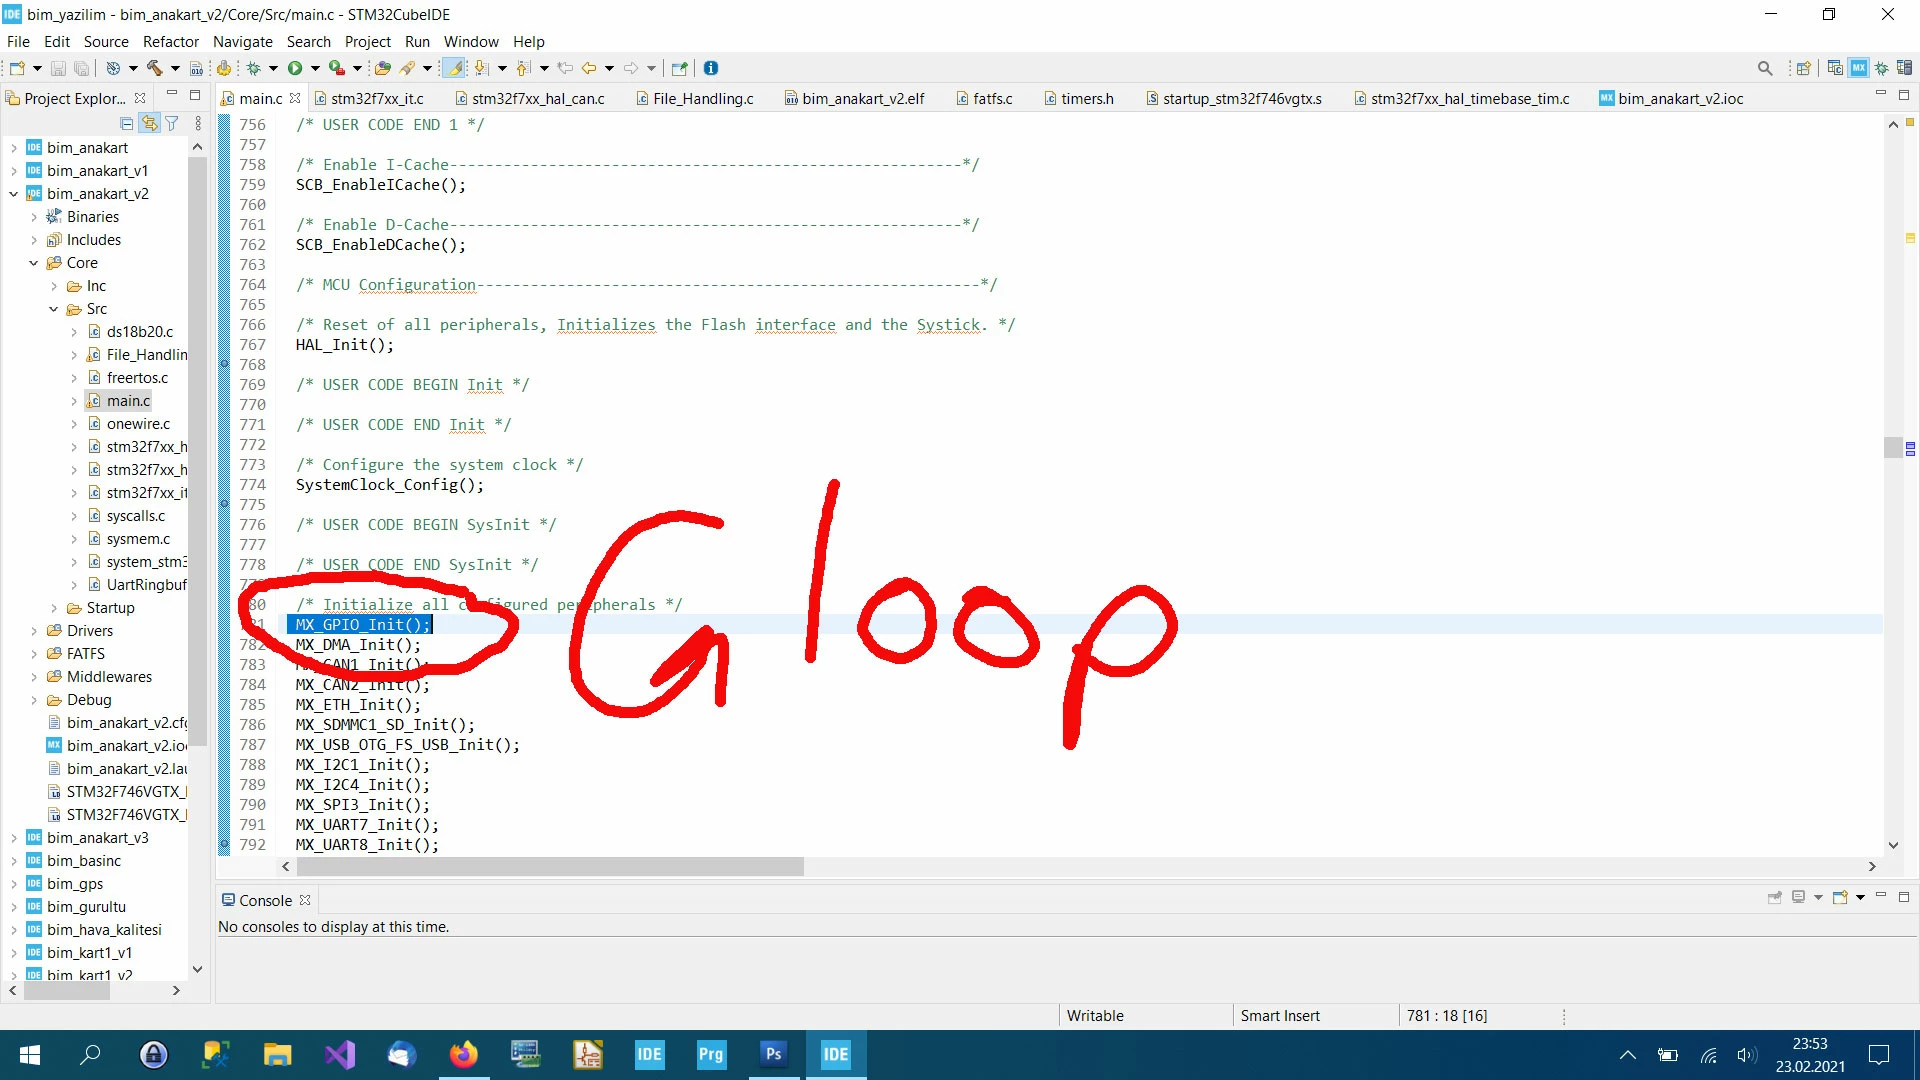Open the Refactor menu
1920x1080 pixels.
pyautogui.click(x=171, y=41)
